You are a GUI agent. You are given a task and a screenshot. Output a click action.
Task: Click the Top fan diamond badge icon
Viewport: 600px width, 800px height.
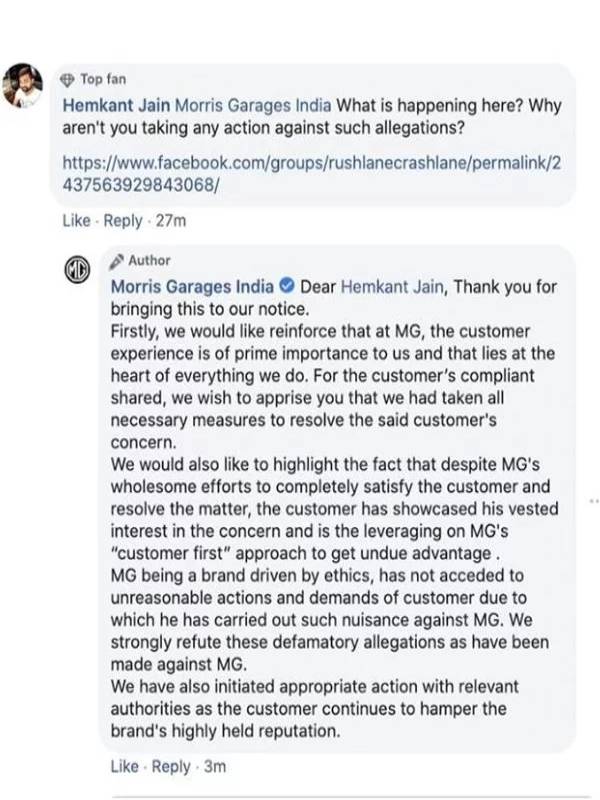pos(67,80)
